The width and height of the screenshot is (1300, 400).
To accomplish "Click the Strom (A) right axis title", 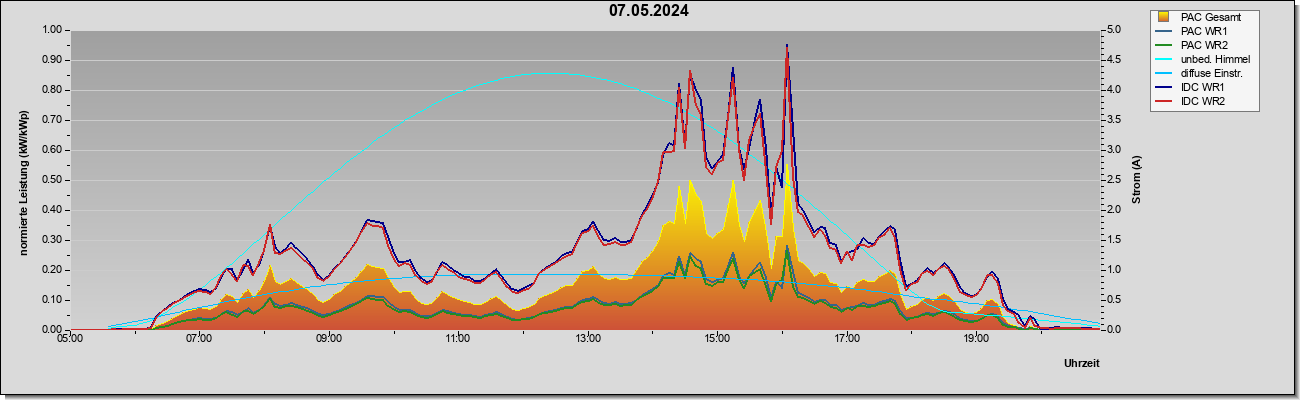I will coord(1137,180).
